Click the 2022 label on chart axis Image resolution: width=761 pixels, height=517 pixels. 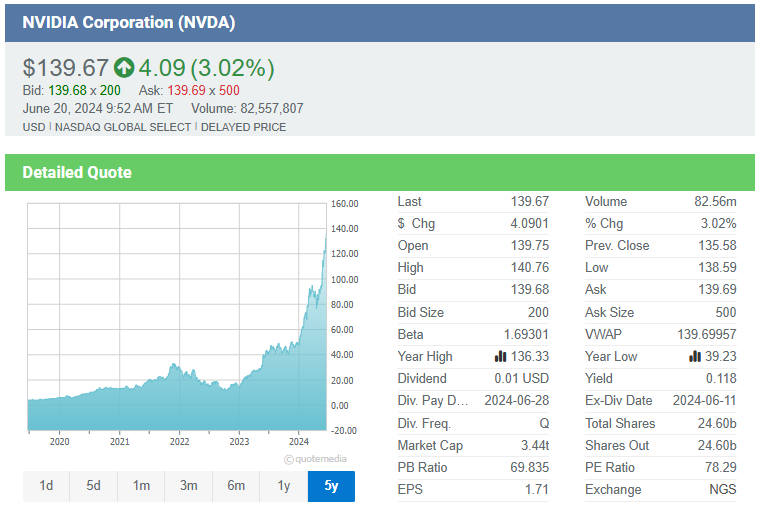tap(180, 442)
